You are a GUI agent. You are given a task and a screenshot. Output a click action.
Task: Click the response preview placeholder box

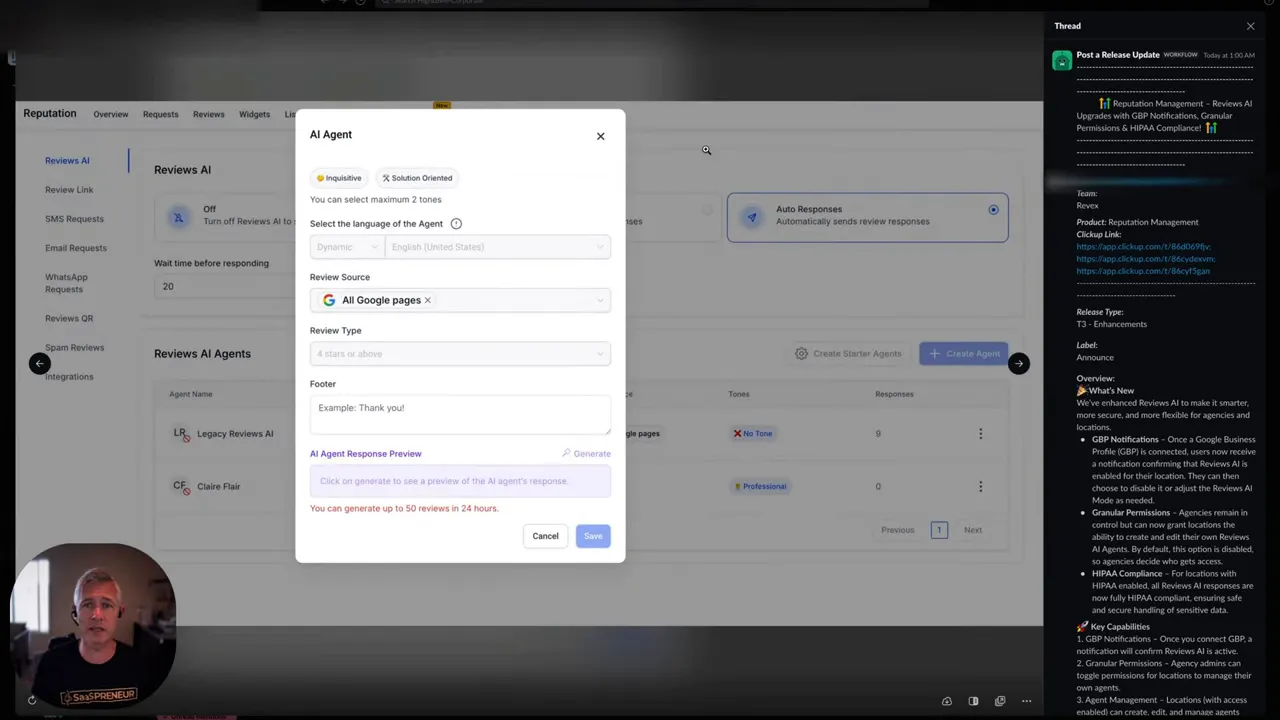click(460, 481)
